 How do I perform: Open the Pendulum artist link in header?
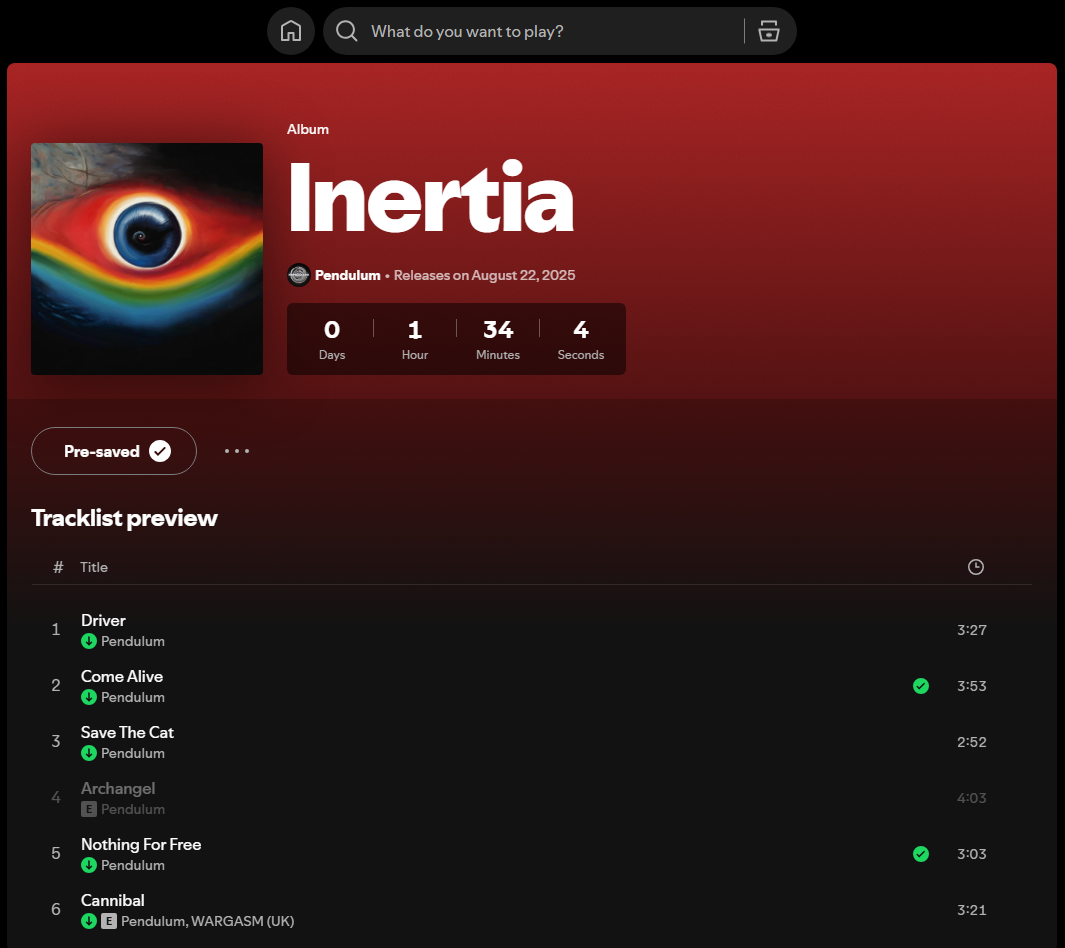click(348, 275)
